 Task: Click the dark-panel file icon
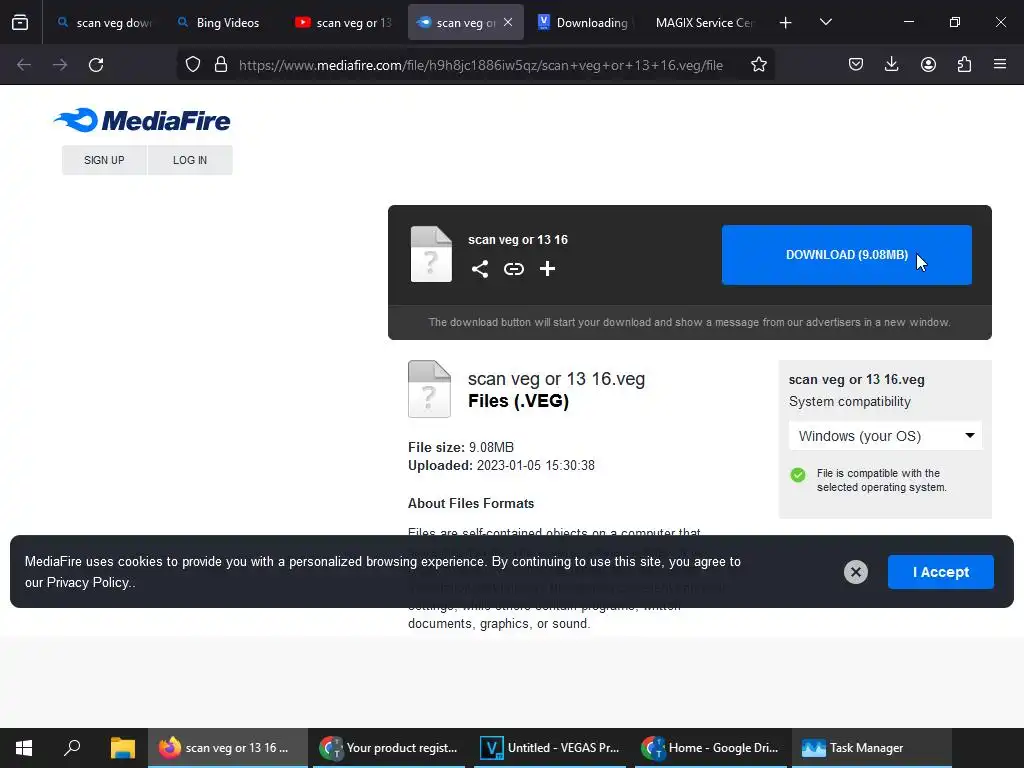click(x=431, y=254)
